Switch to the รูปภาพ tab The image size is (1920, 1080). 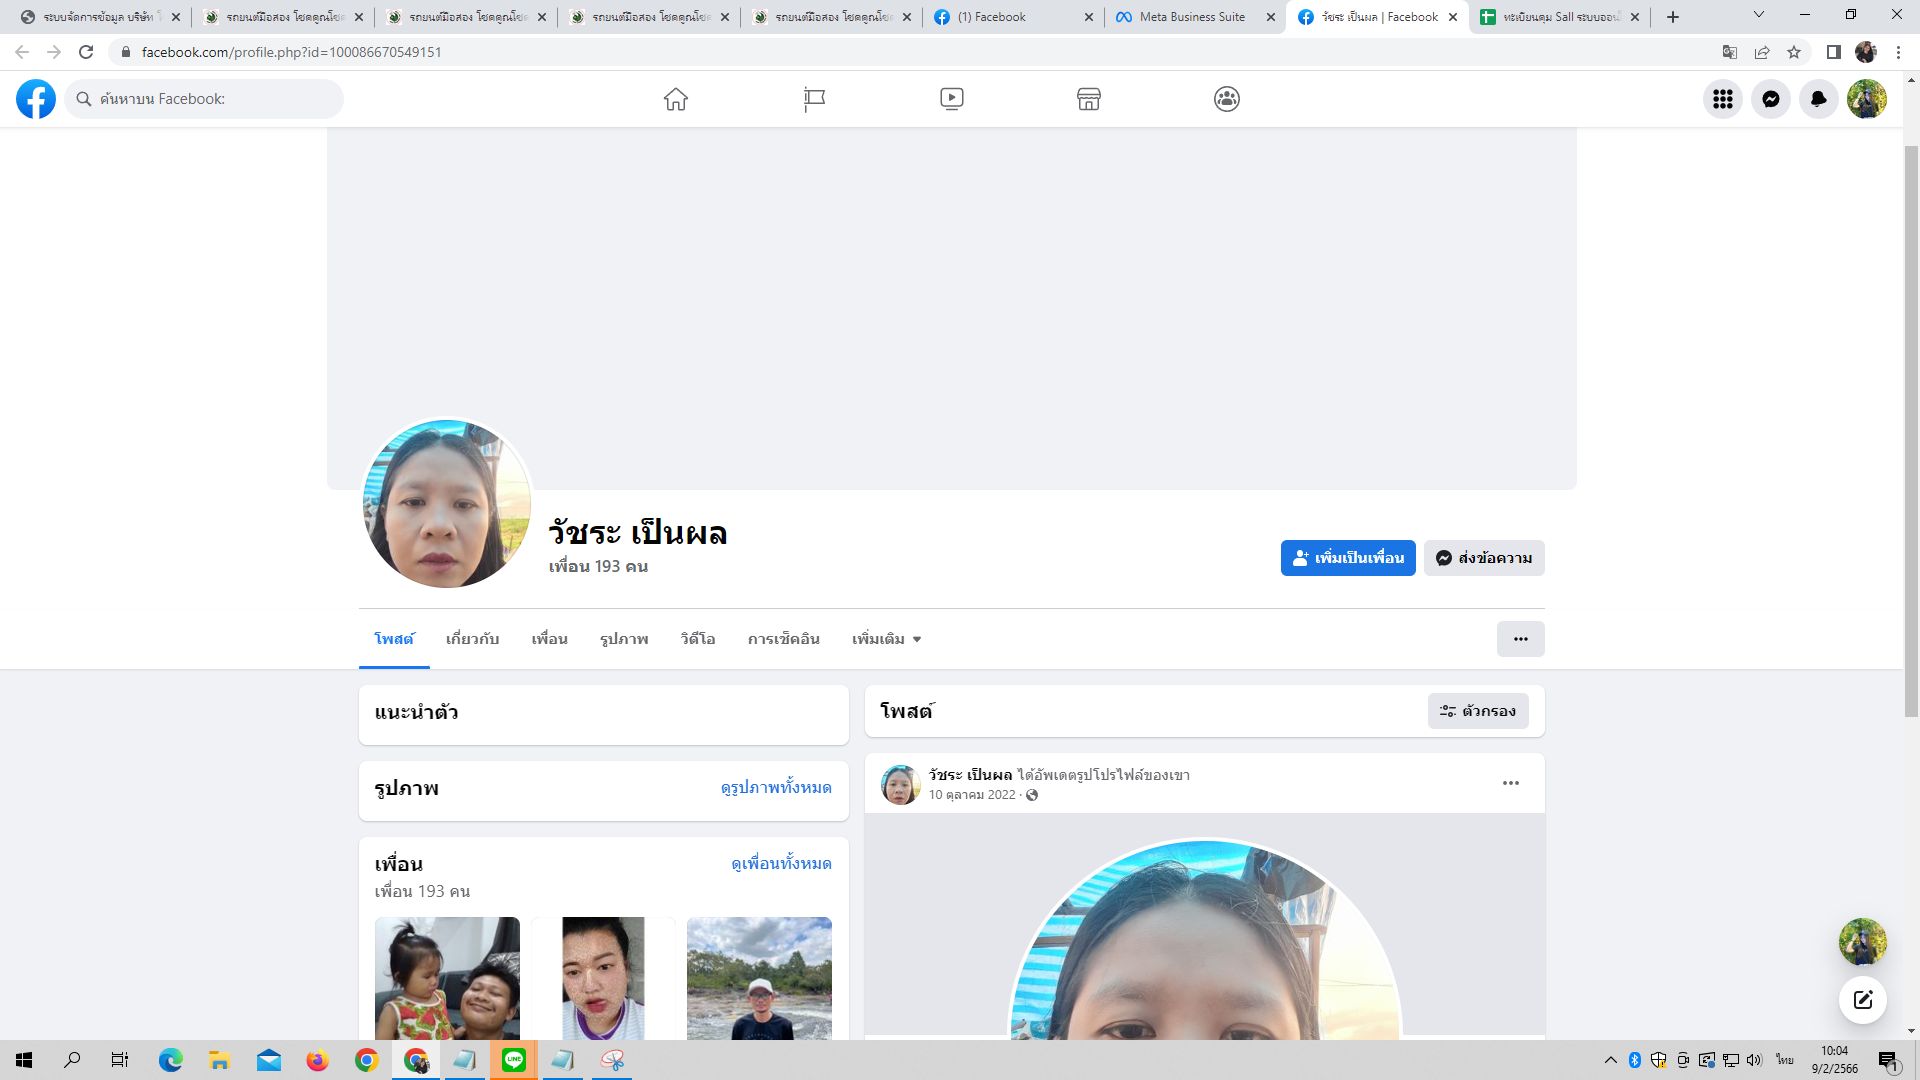(624, 639)
